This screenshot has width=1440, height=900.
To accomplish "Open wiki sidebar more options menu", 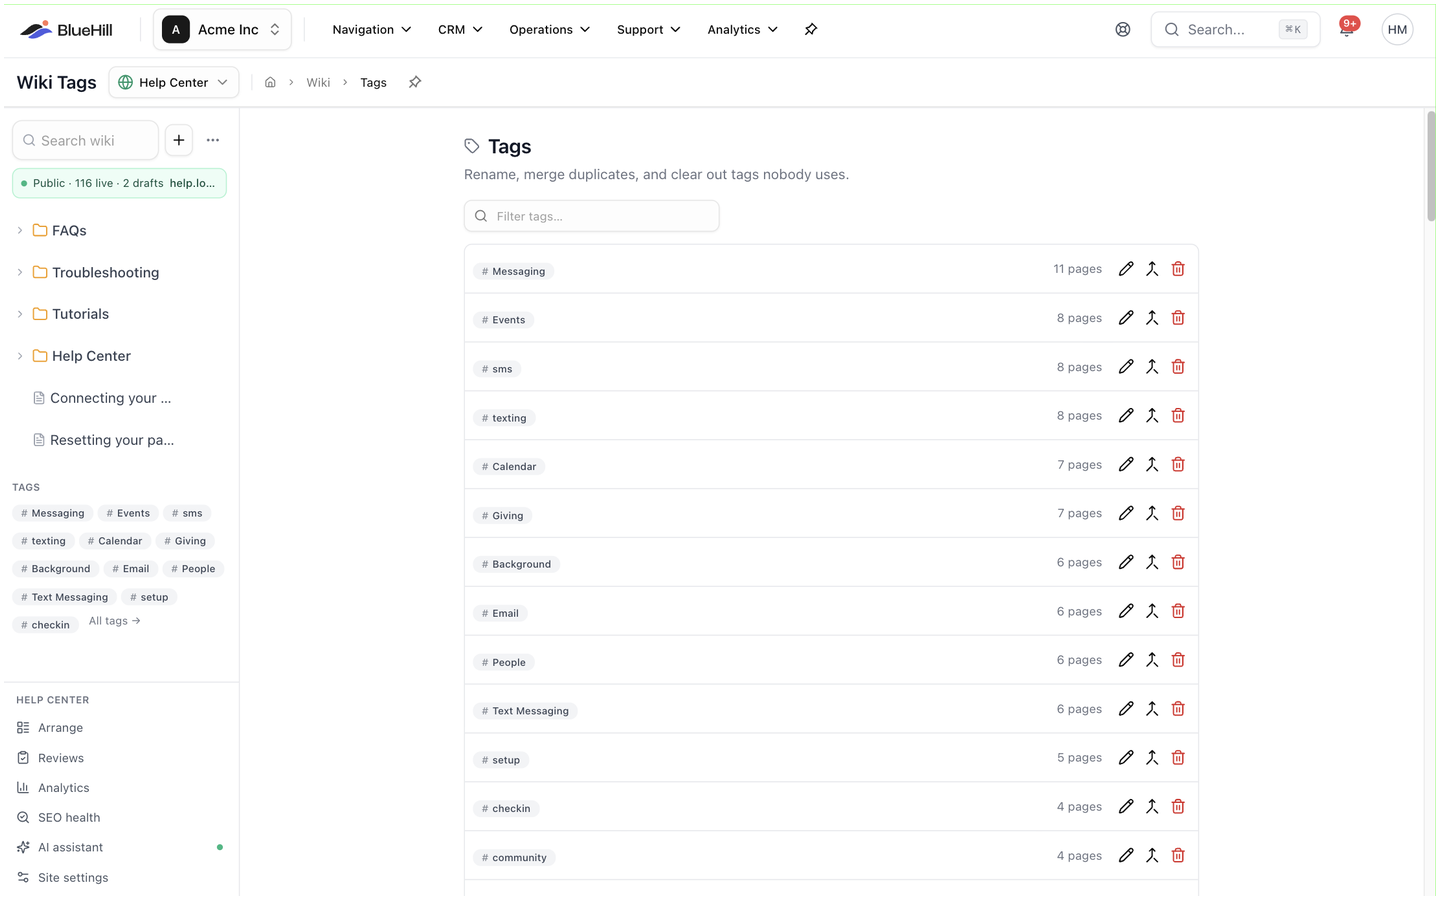I will click(213, 140).
